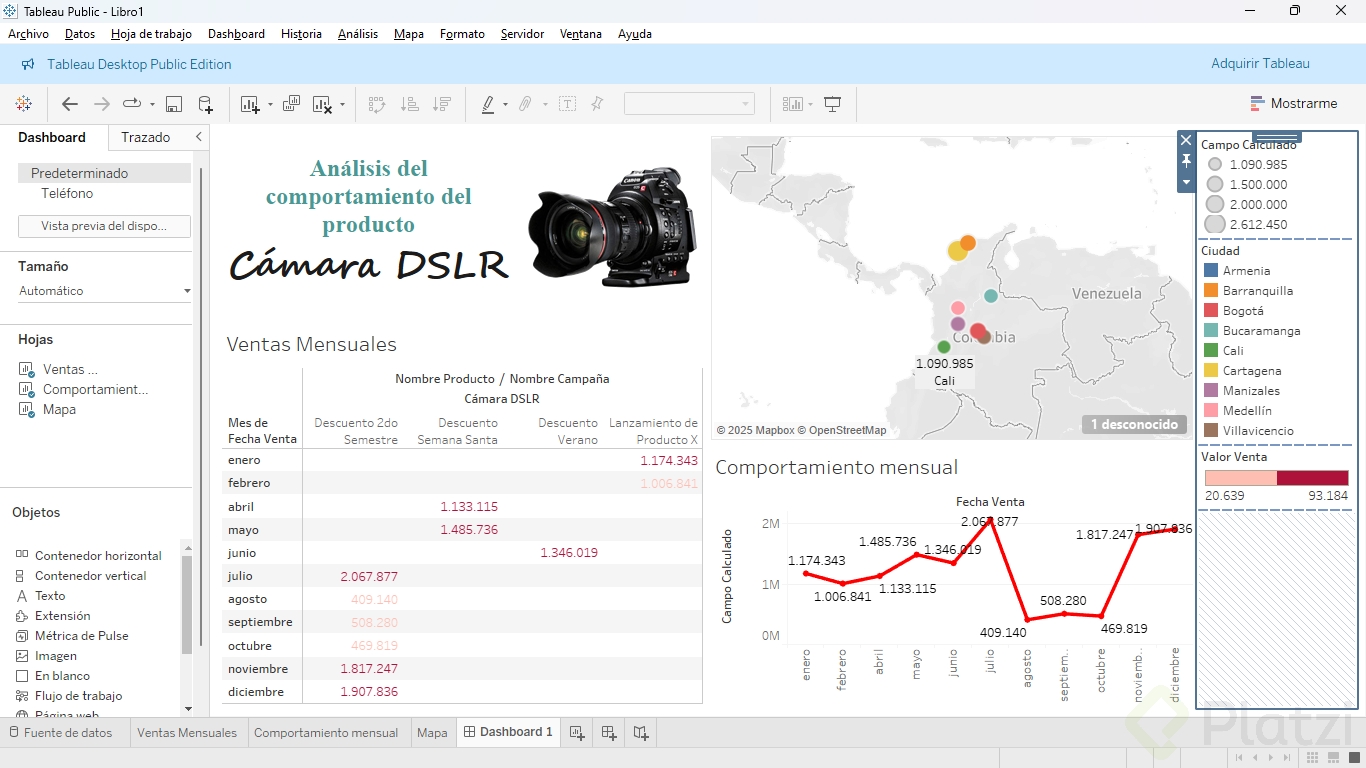This screenshot has height=768, width=1366.
Task: Remove legend container with its X button
Action: [1186, 141]
